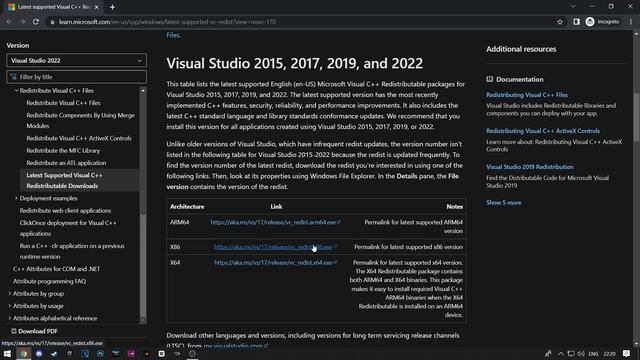Open ClickOnce deployment for Visual C++ applications
Viewport: 640px width, 360px height.
tap(68, 228)
